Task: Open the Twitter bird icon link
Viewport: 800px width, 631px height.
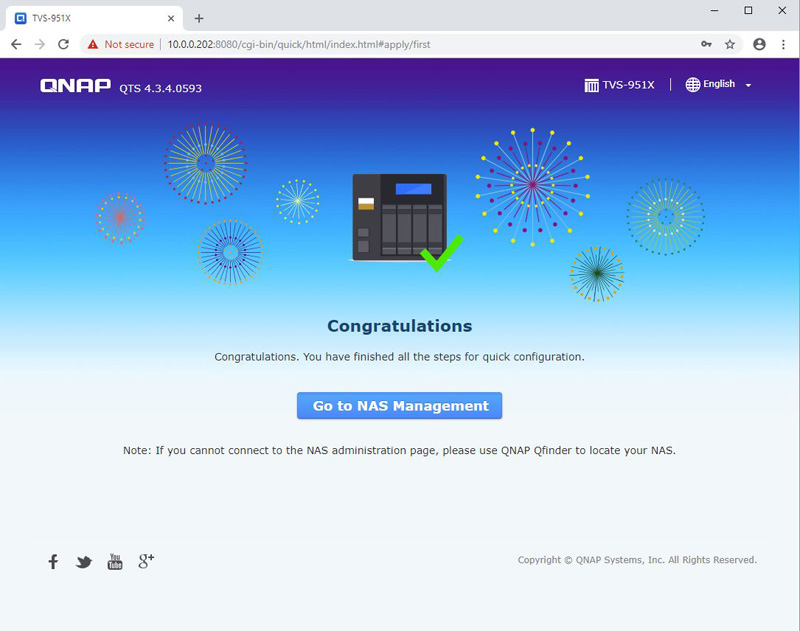Action: (x=84, y=562)
